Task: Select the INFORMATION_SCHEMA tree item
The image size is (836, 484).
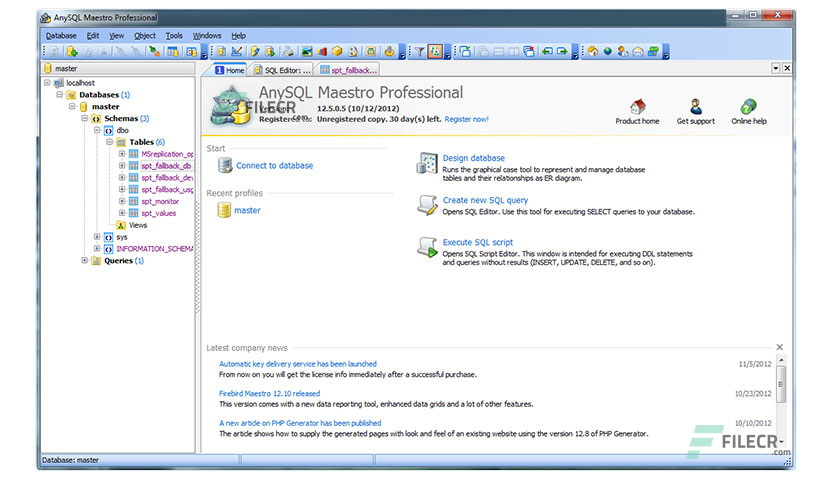Action: tap(155, 249)
